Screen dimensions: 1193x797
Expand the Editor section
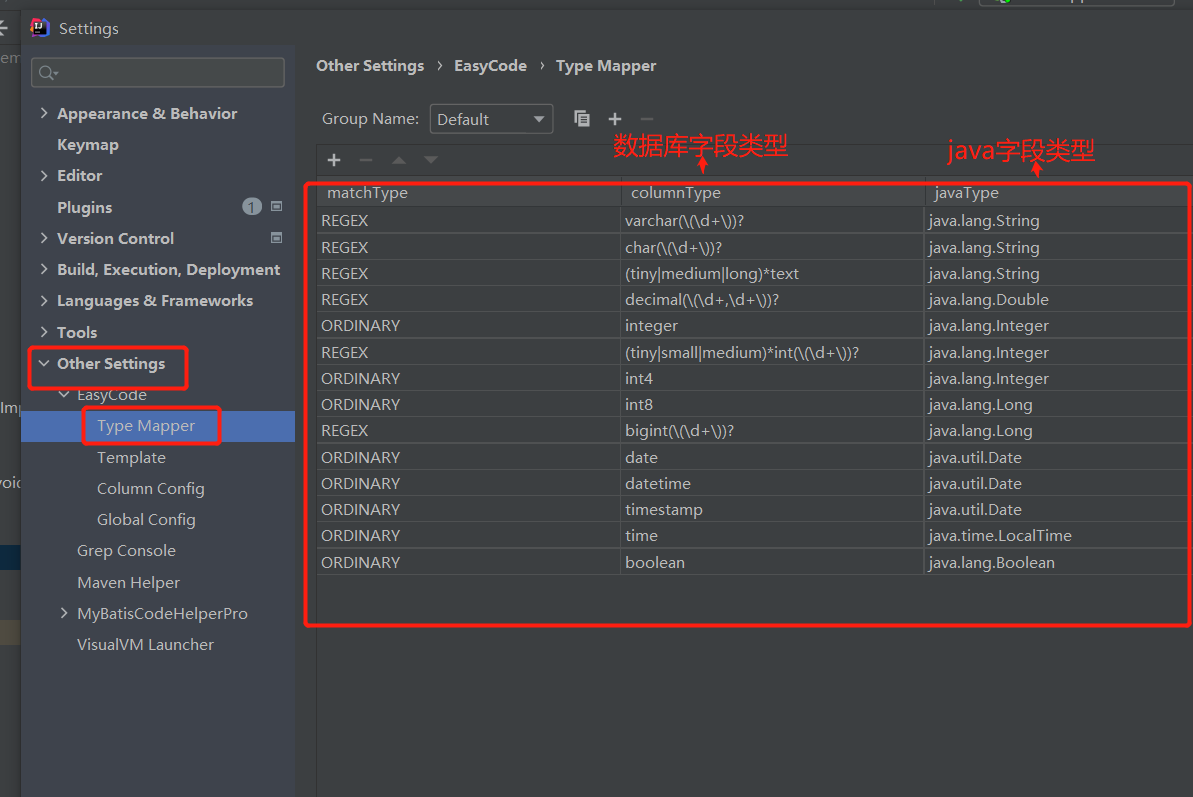(x=44, y=175)
